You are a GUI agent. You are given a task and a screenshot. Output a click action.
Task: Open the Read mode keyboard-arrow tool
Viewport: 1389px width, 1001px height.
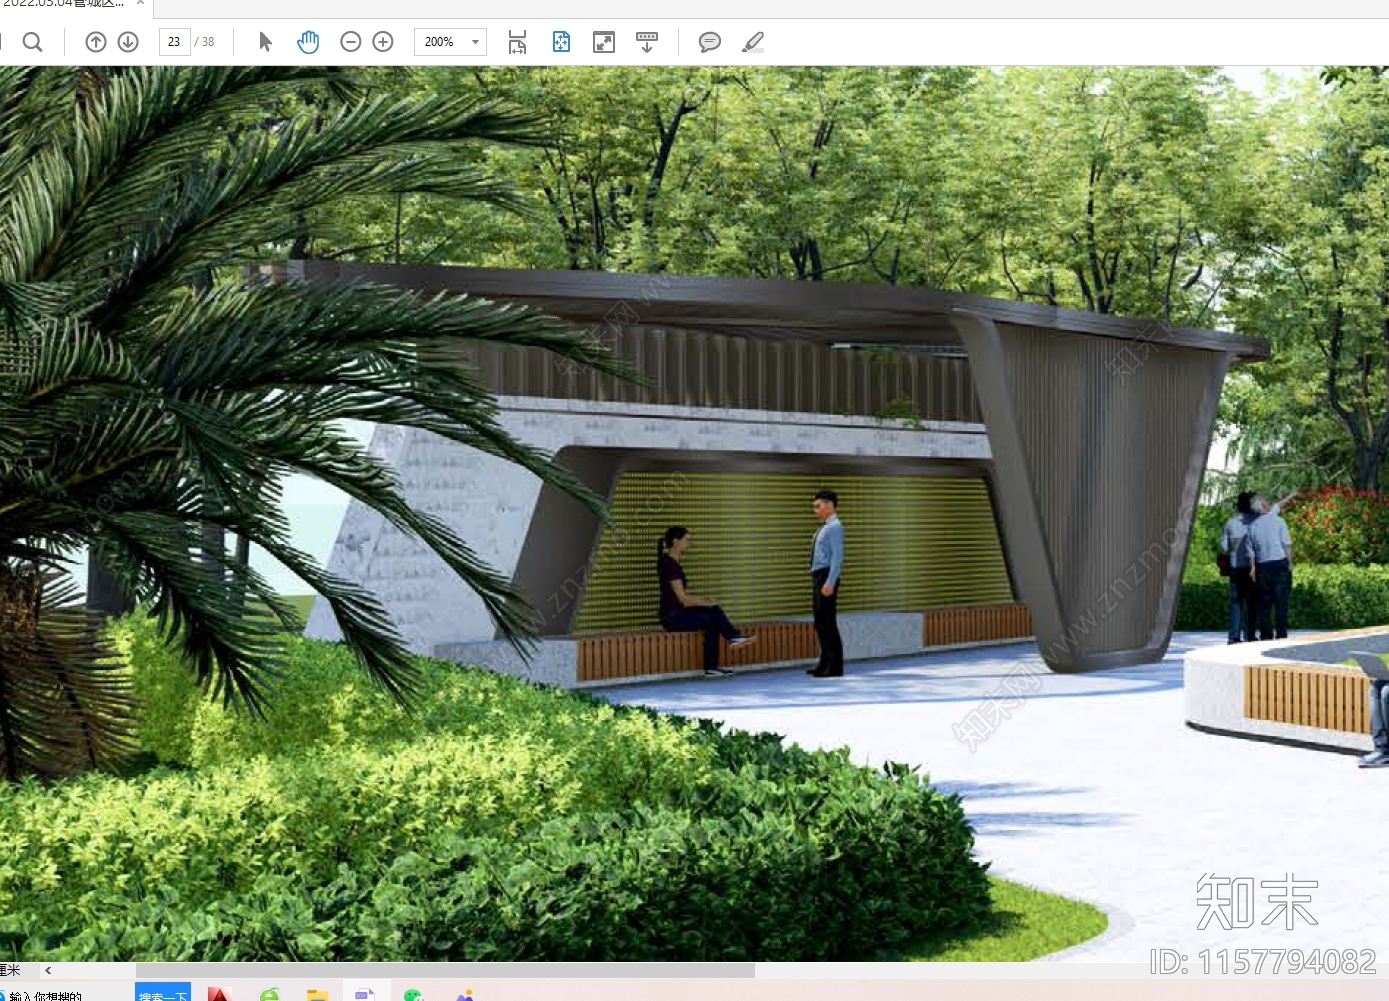pyautogui.click(x=647, y=42)
